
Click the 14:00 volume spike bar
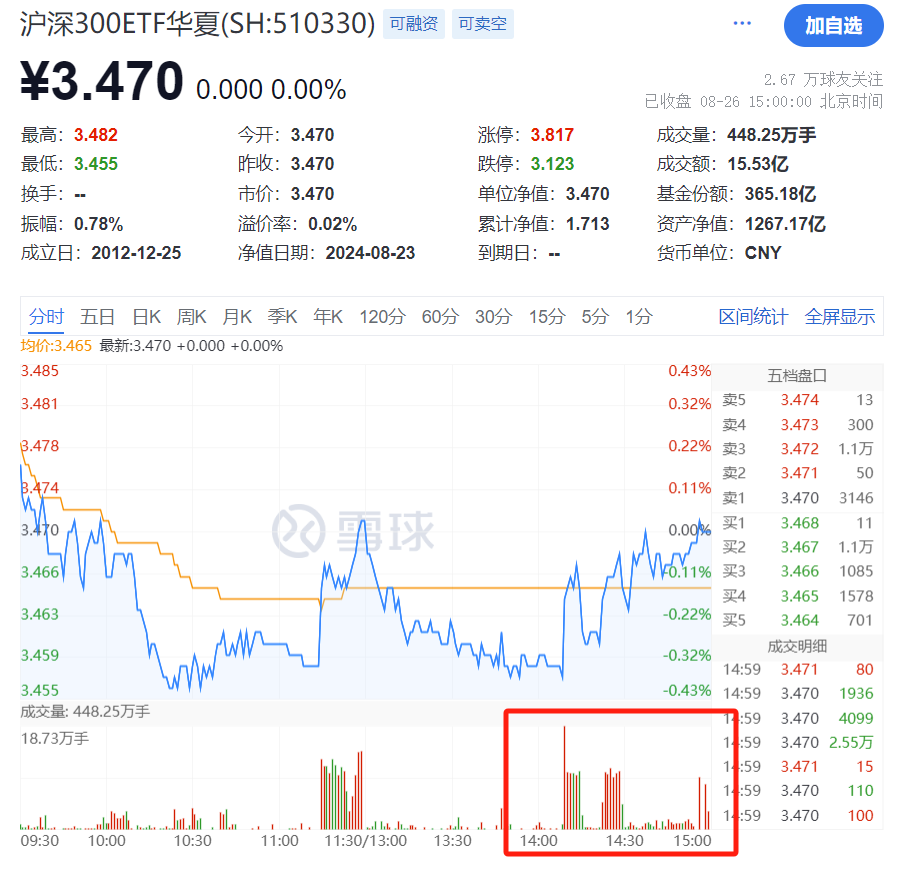(x=564, y=777)
